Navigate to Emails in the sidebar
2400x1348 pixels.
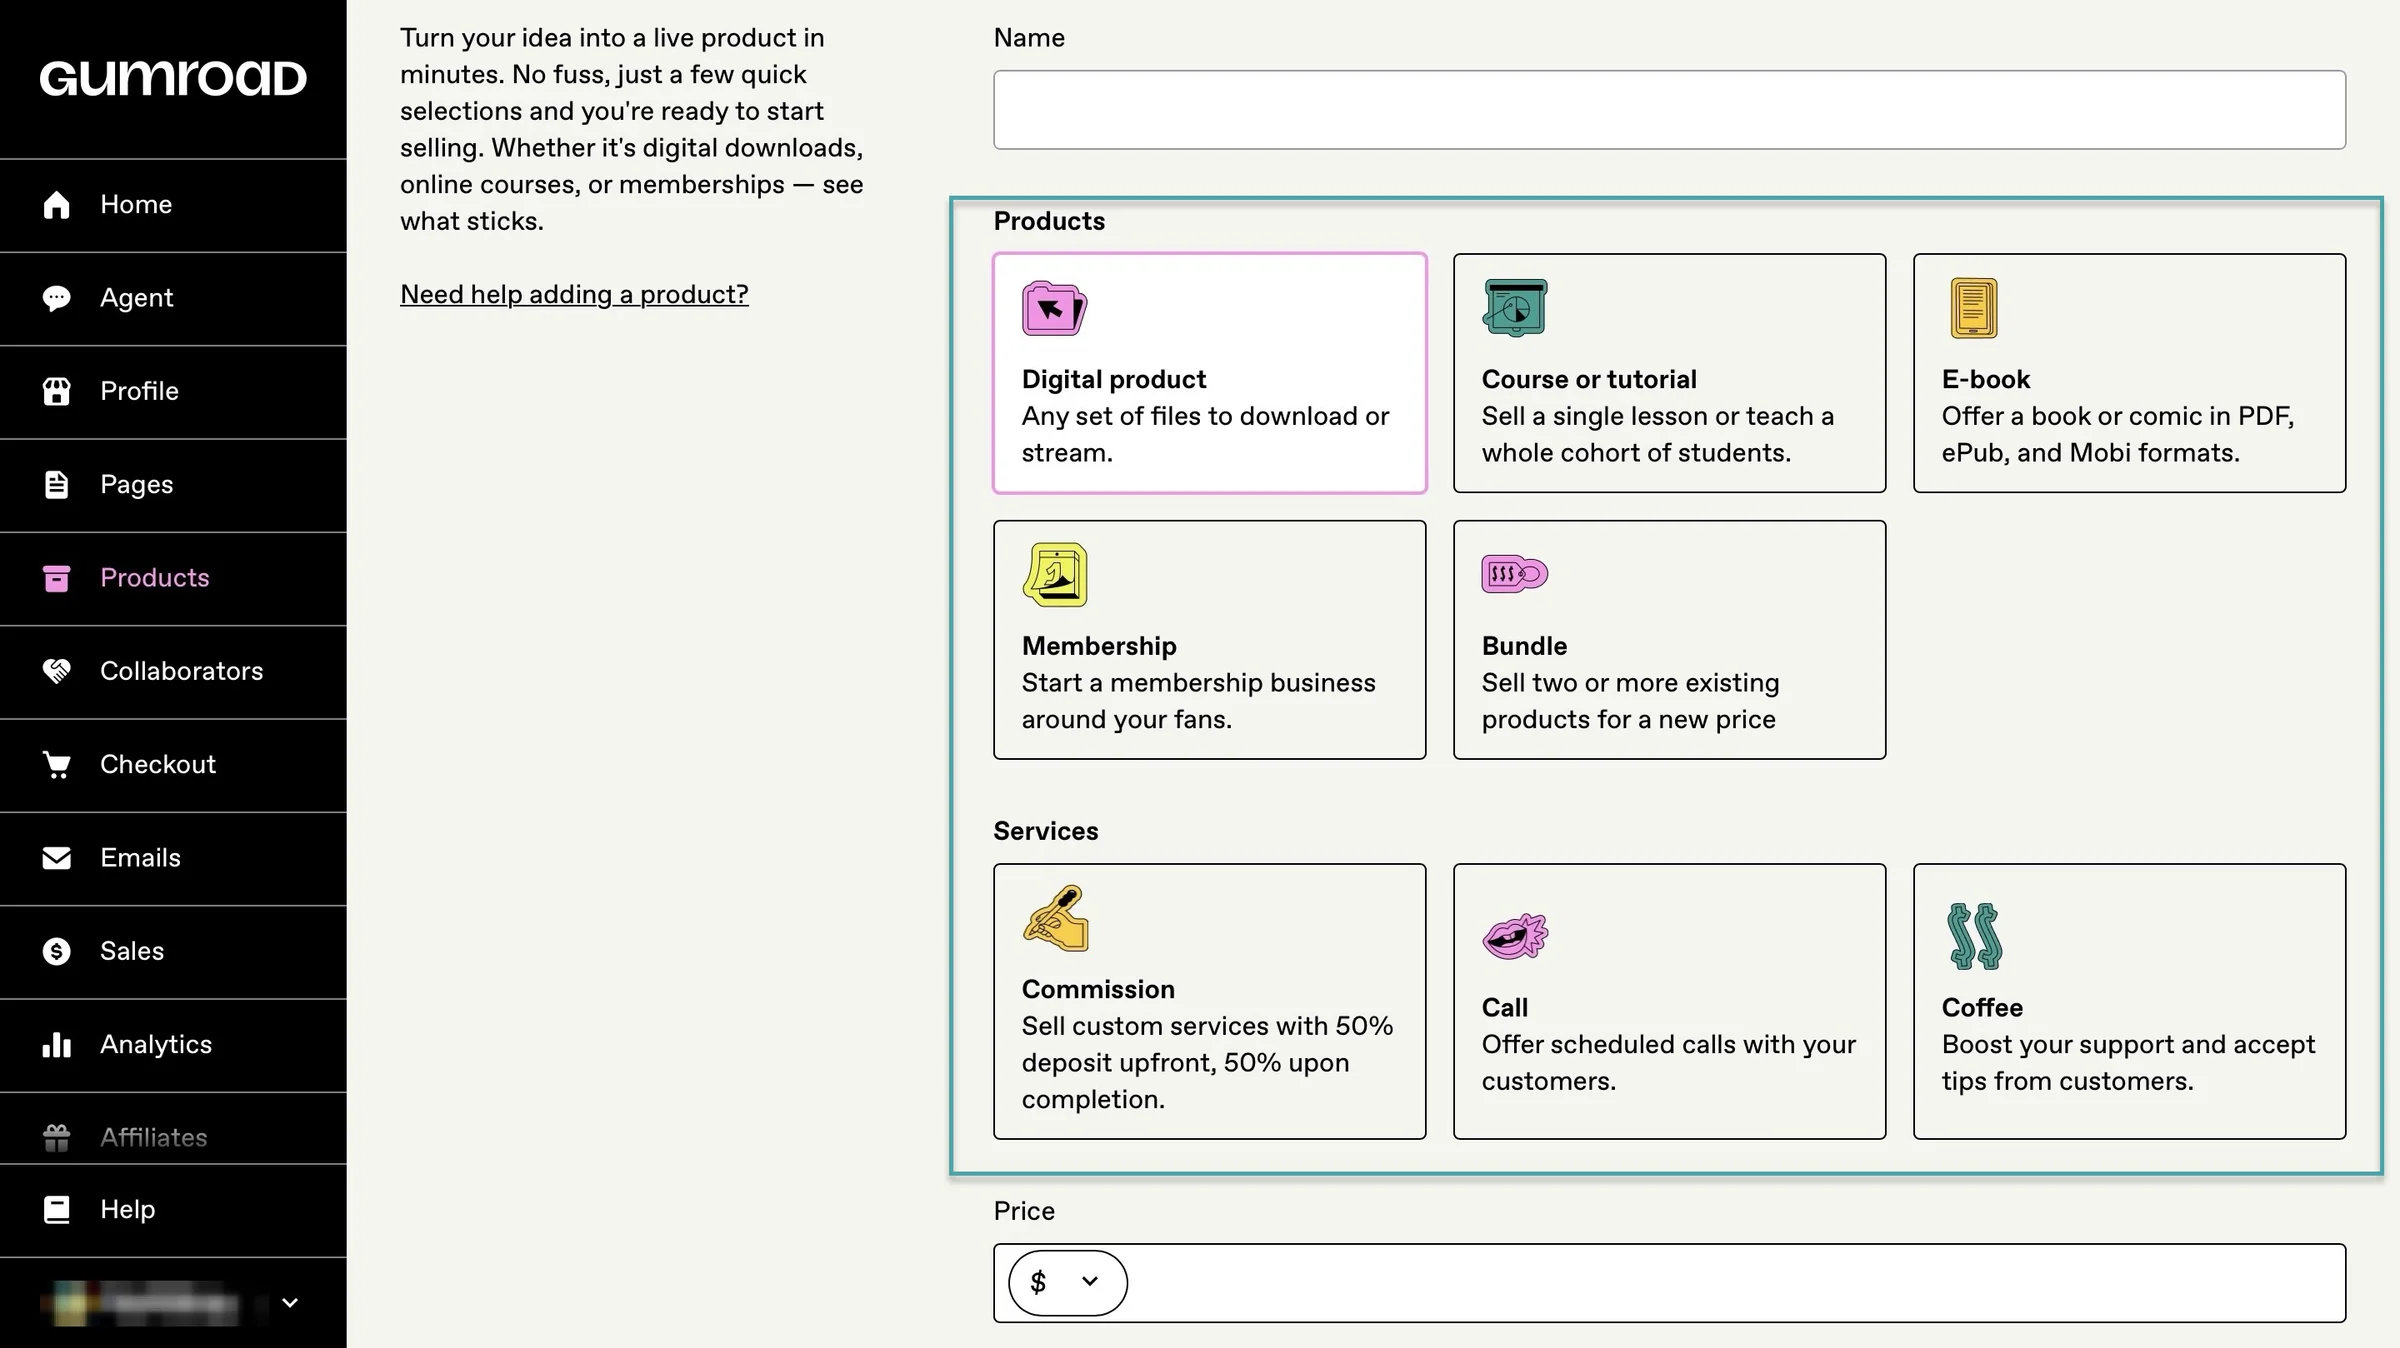pos(173,858)
